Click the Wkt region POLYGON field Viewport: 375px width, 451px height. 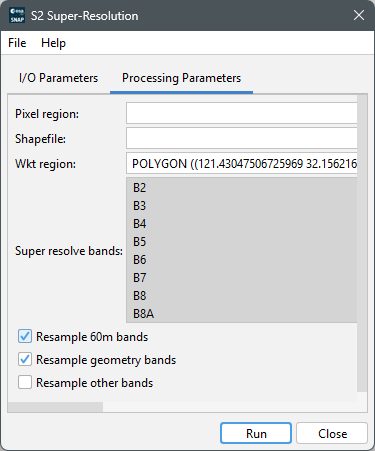point(241,163)
